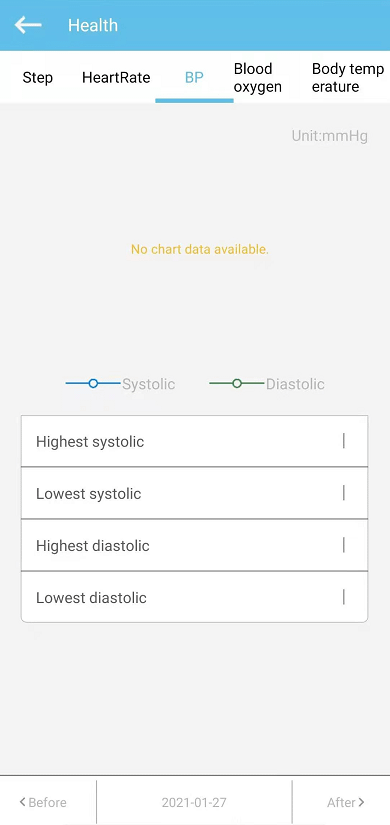Click the Systolic legend line marker

click(93, 384)
